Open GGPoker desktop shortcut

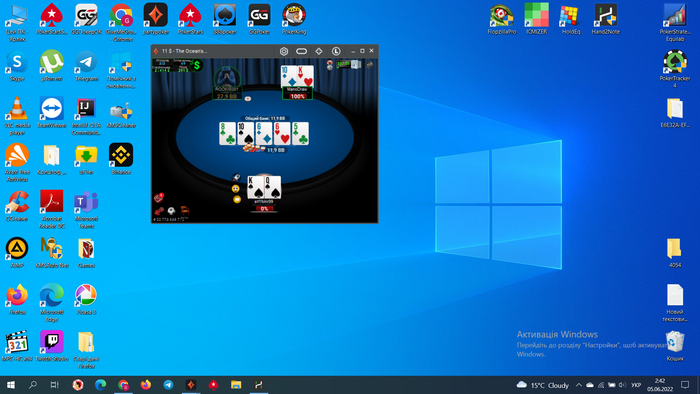[x=260, y=19]
